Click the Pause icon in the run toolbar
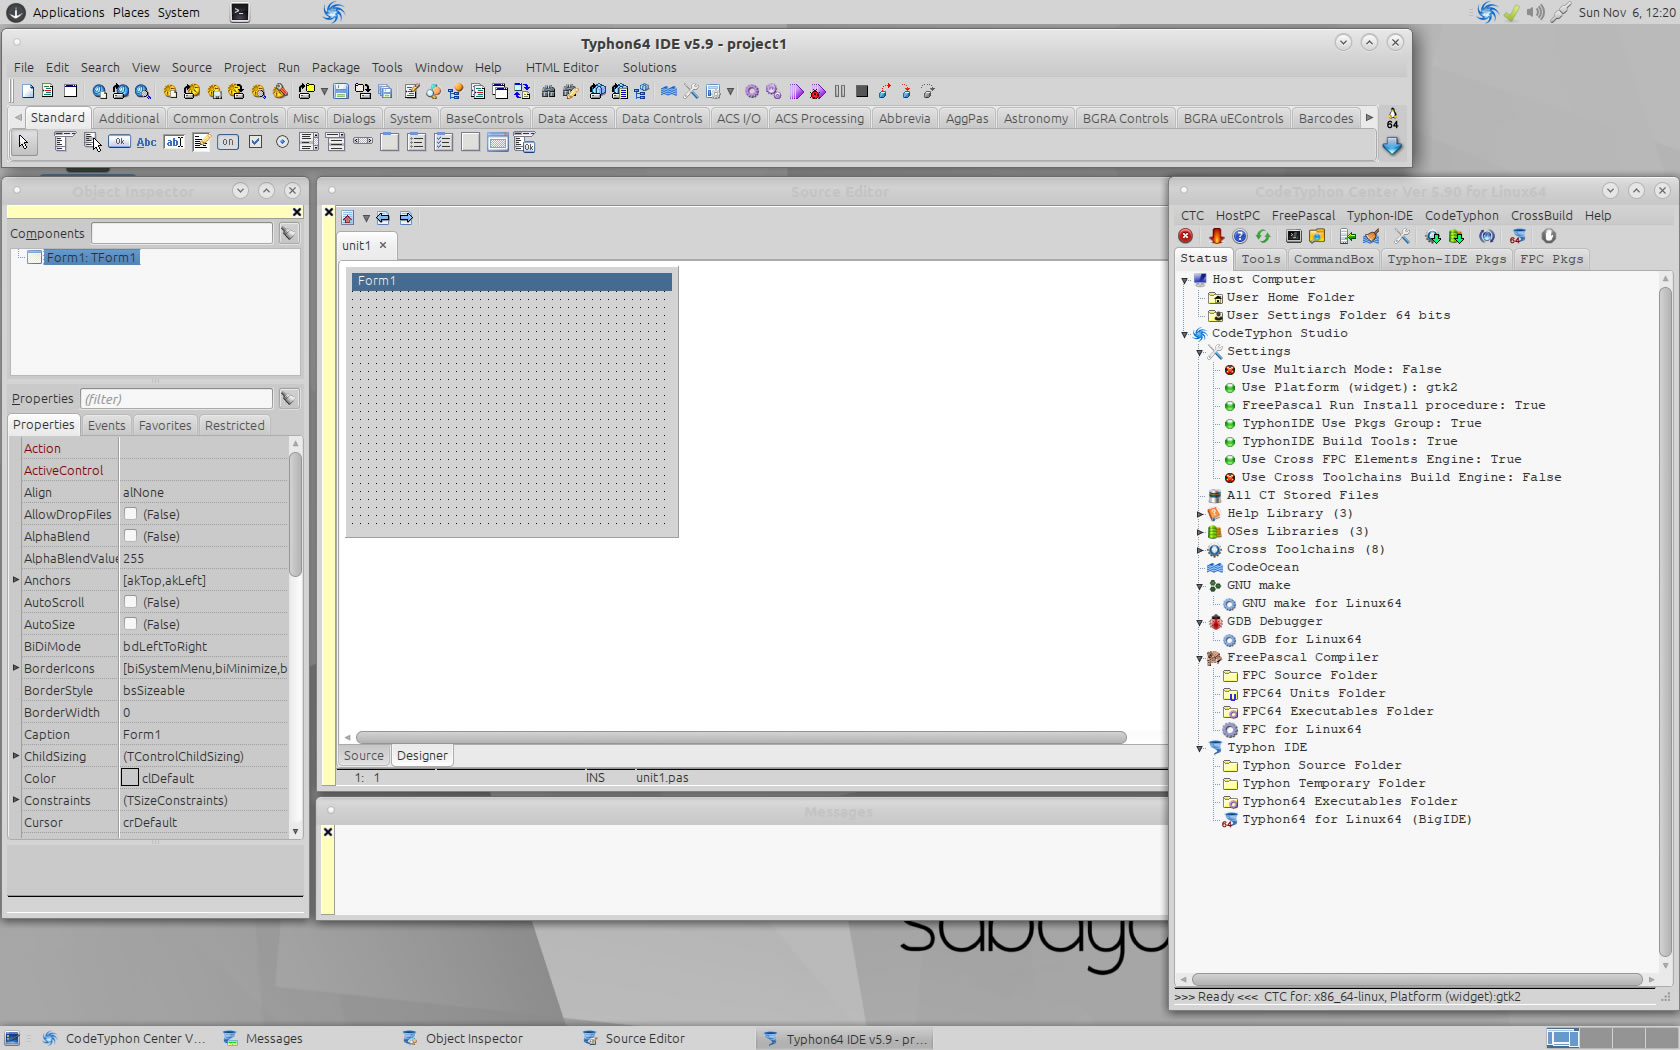The height and width of the screenshot is (1050, 1680). tap(840, 91)
